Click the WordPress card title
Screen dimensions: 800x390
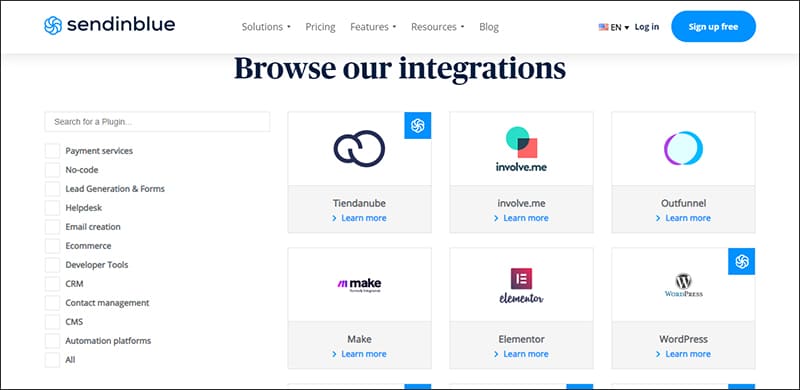pyautogui.click(x=683, y=339)
